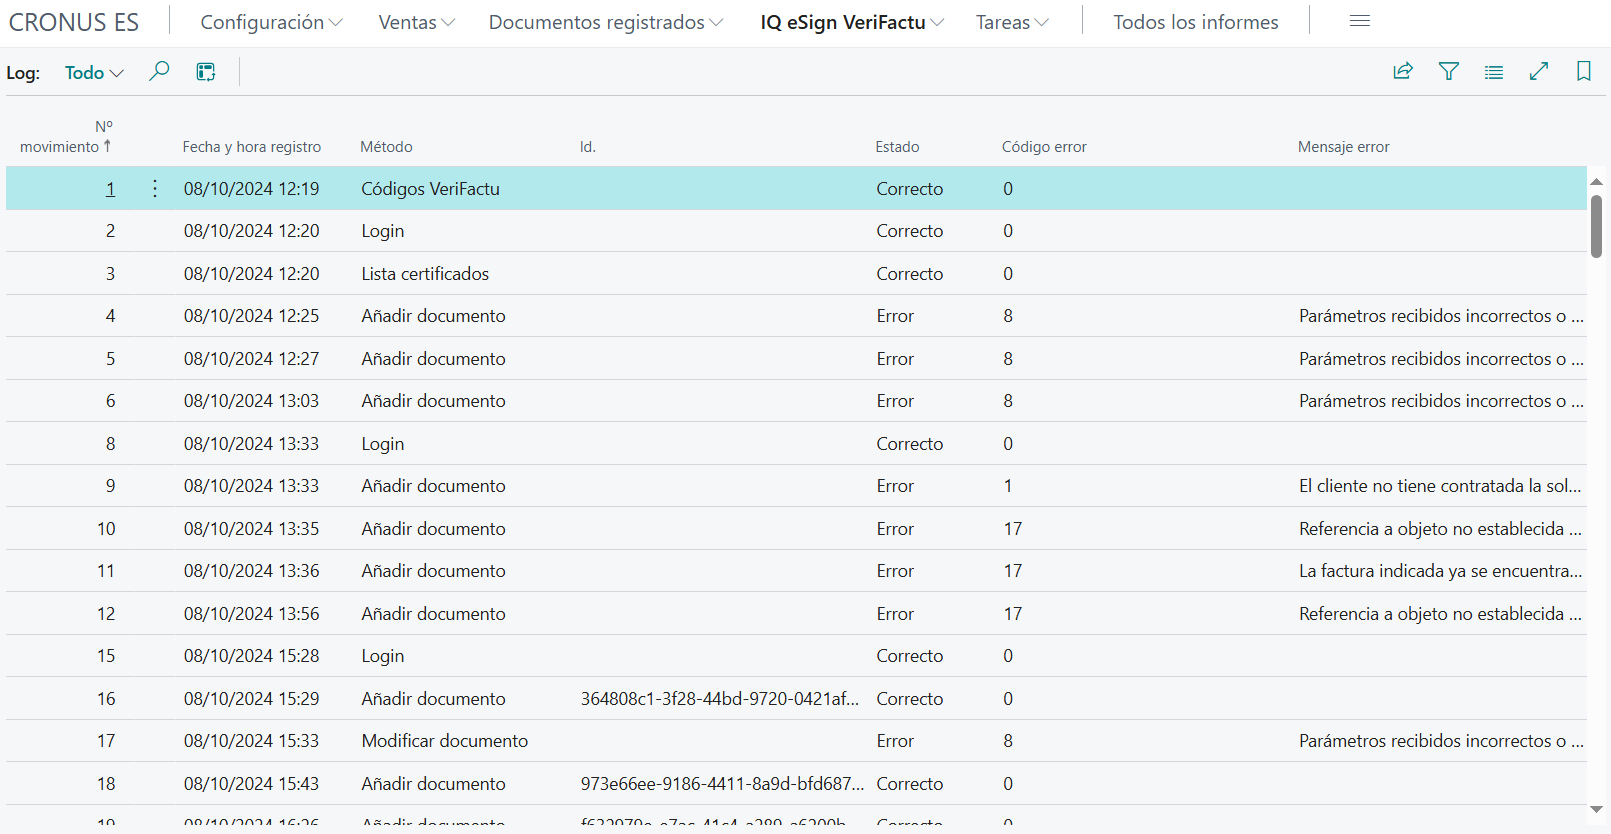Expand the page with the arrows icon

click(1538, 71)
